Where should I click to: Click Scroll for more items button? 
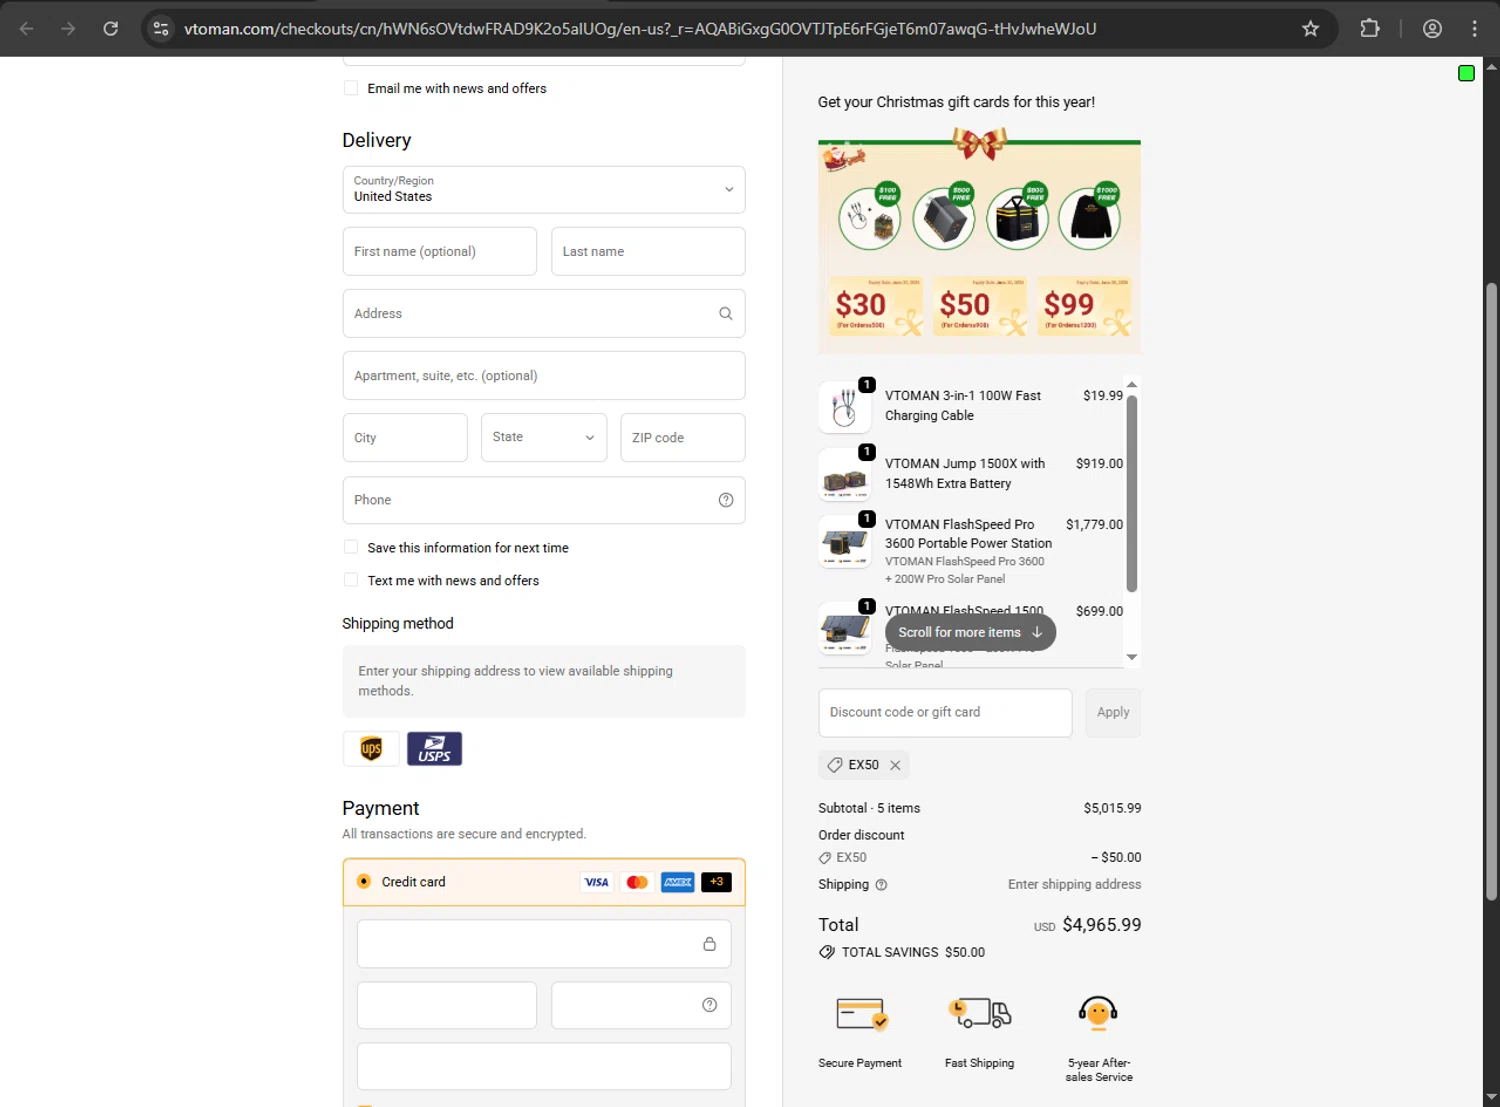point(970,632)
